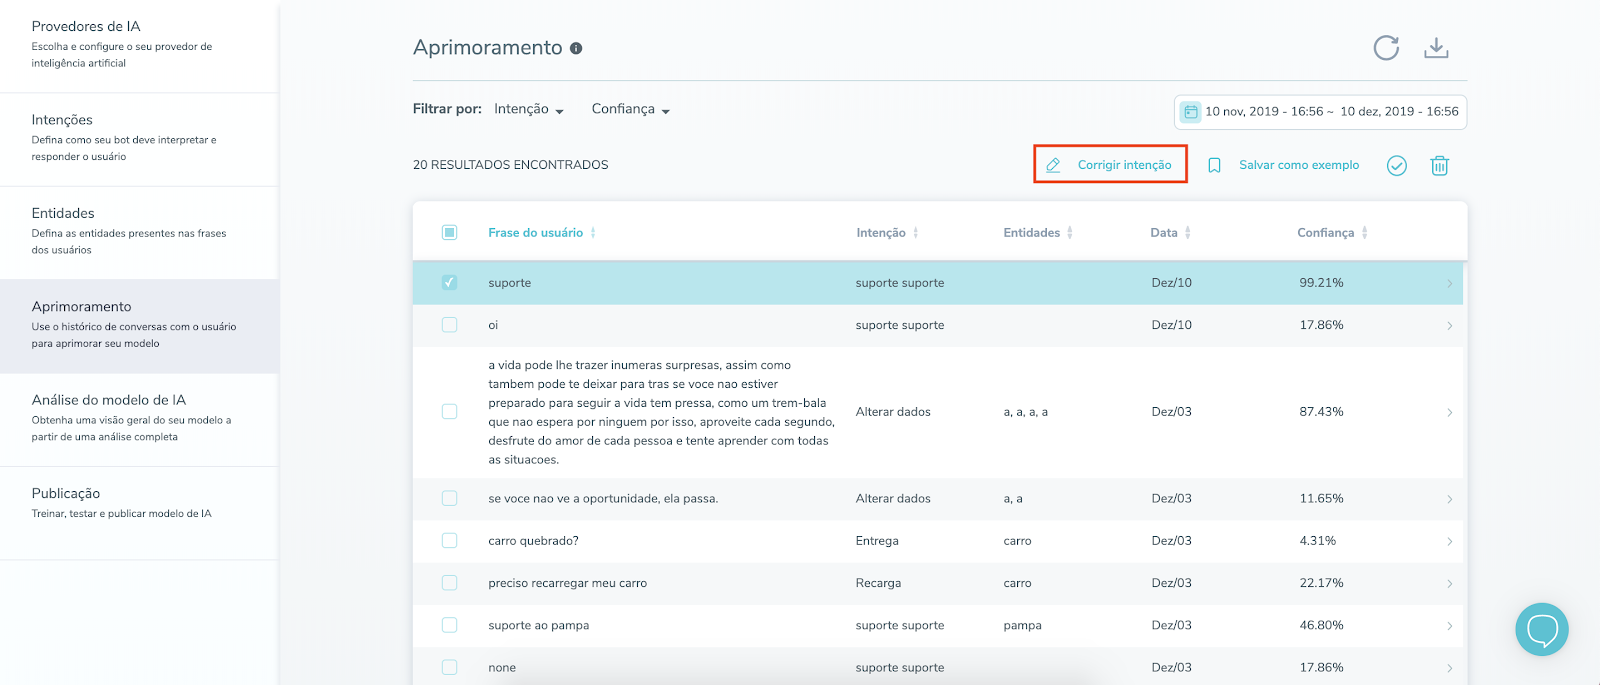1600x685 pixels.
Task: Click the refresh icon near Aprimoramento header
Action: coord(1386,48)
